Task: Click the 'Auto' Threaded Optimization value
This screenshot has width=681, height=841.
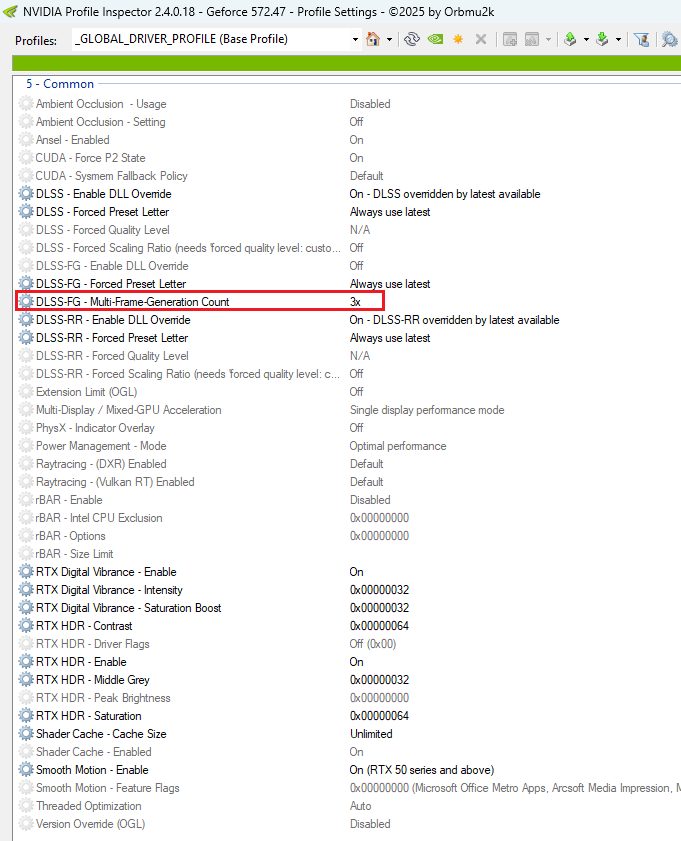Action: [360, 806]
